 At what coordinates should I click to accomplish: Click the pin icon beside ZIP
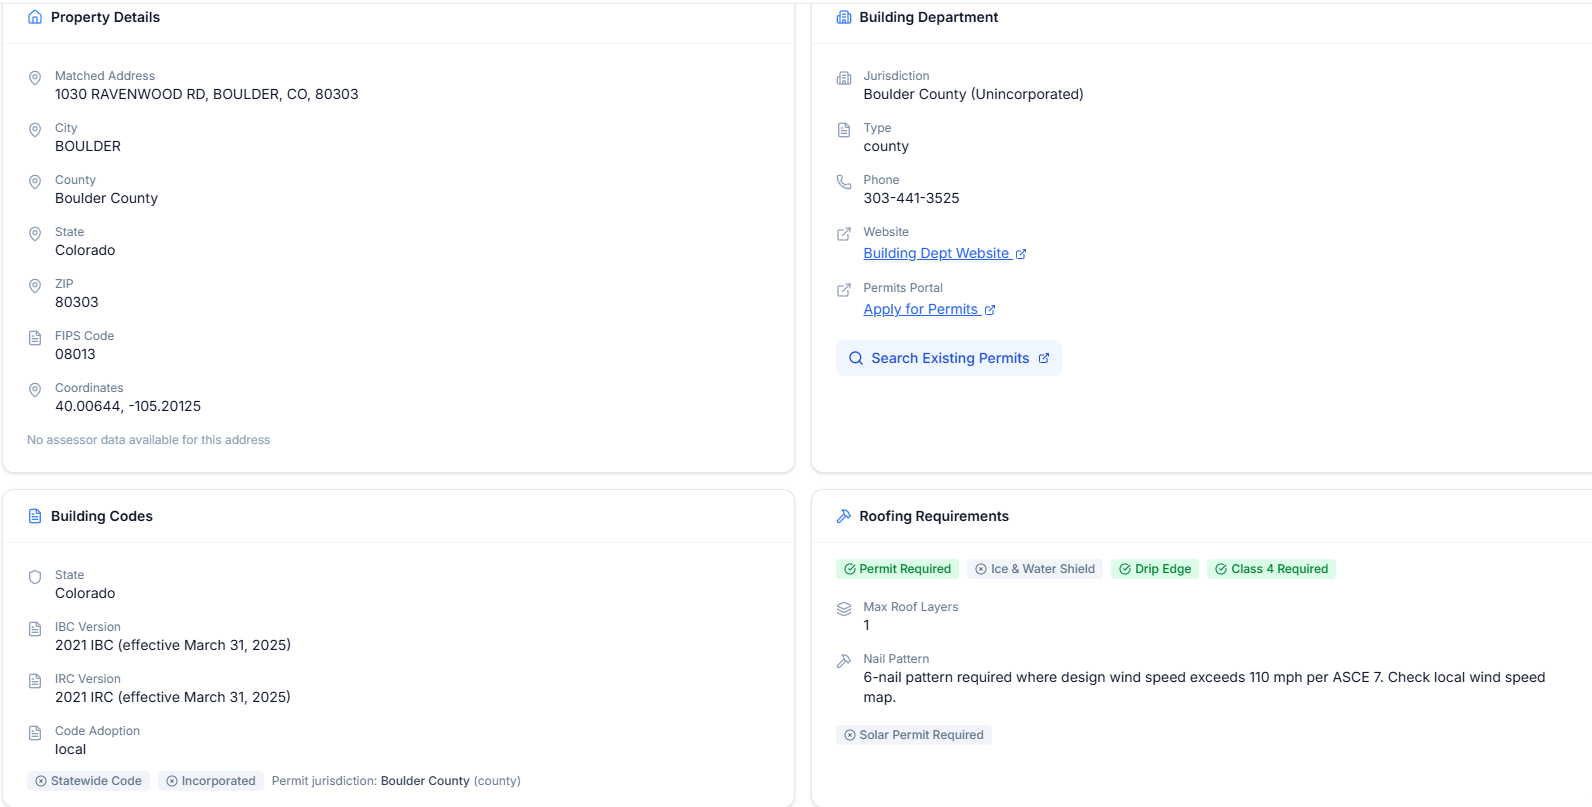click(35, 286)
